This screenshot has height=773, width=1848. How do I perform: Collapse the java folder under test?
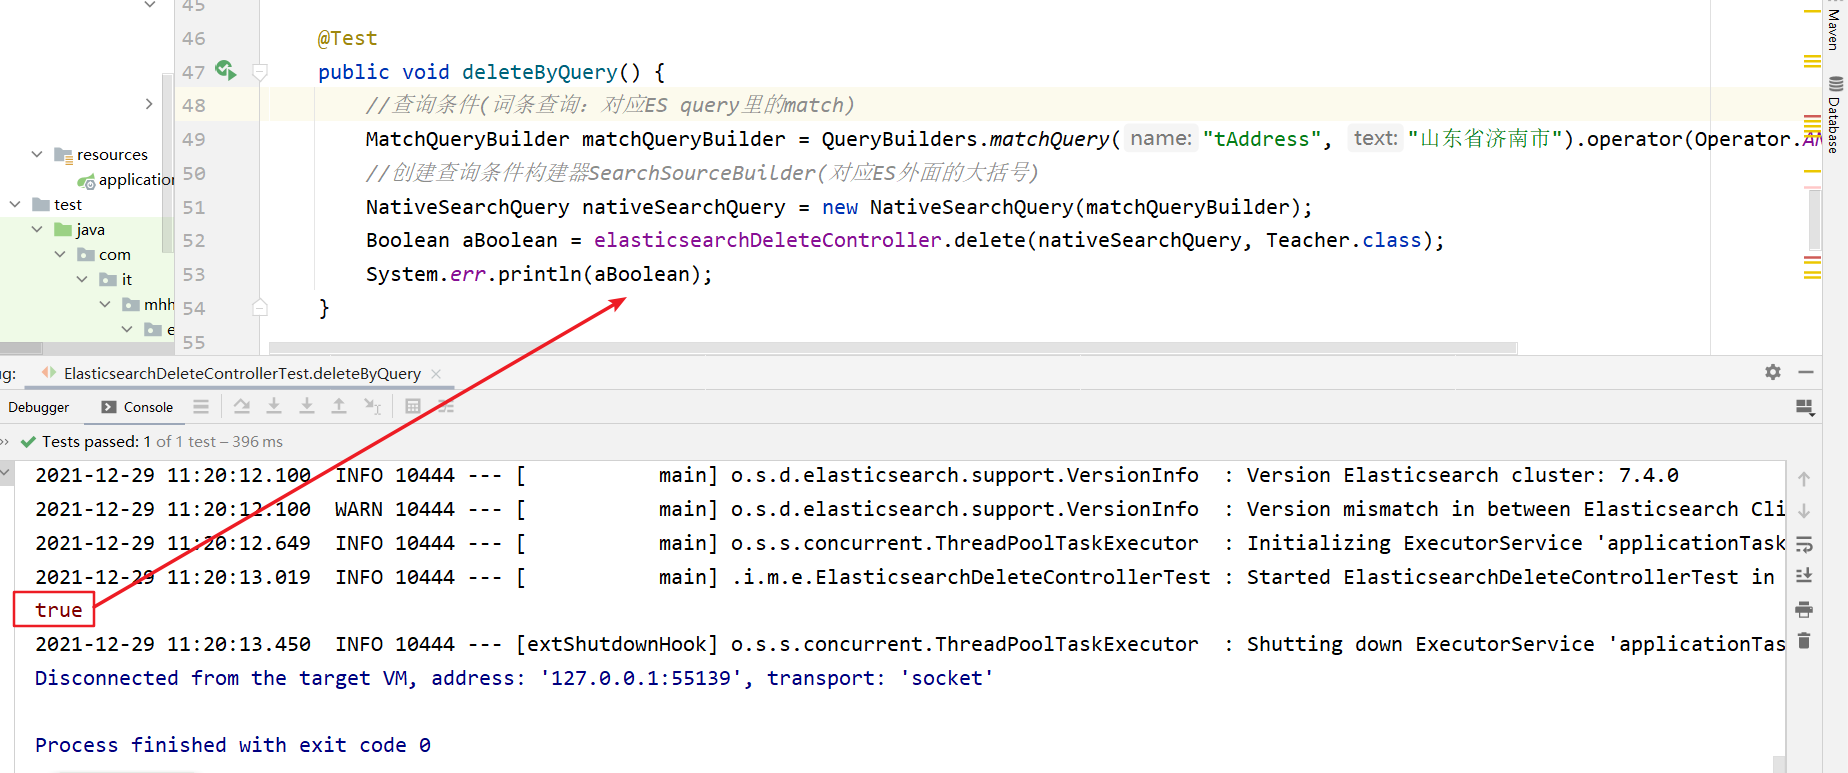click(x=37, y=229)
